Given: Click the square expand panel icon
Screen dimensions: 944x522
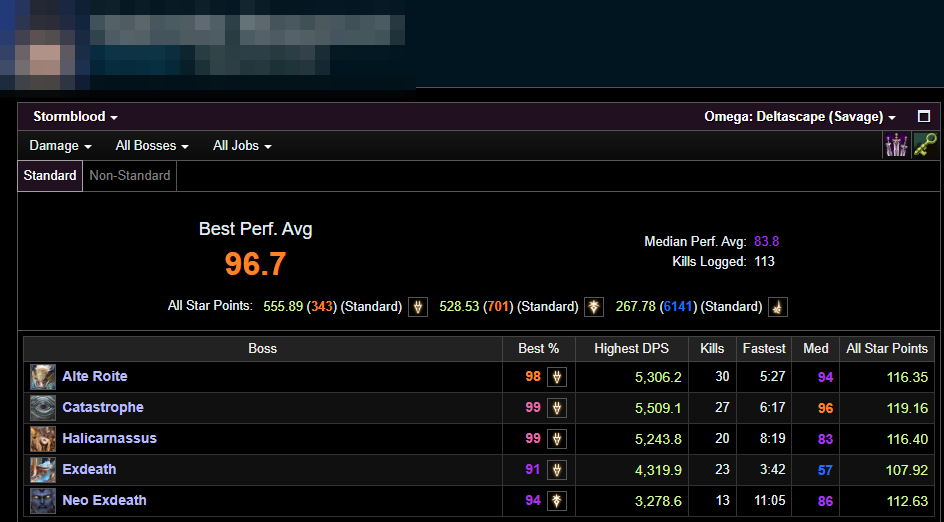Looking at the screenshot, I should [924, 116].
